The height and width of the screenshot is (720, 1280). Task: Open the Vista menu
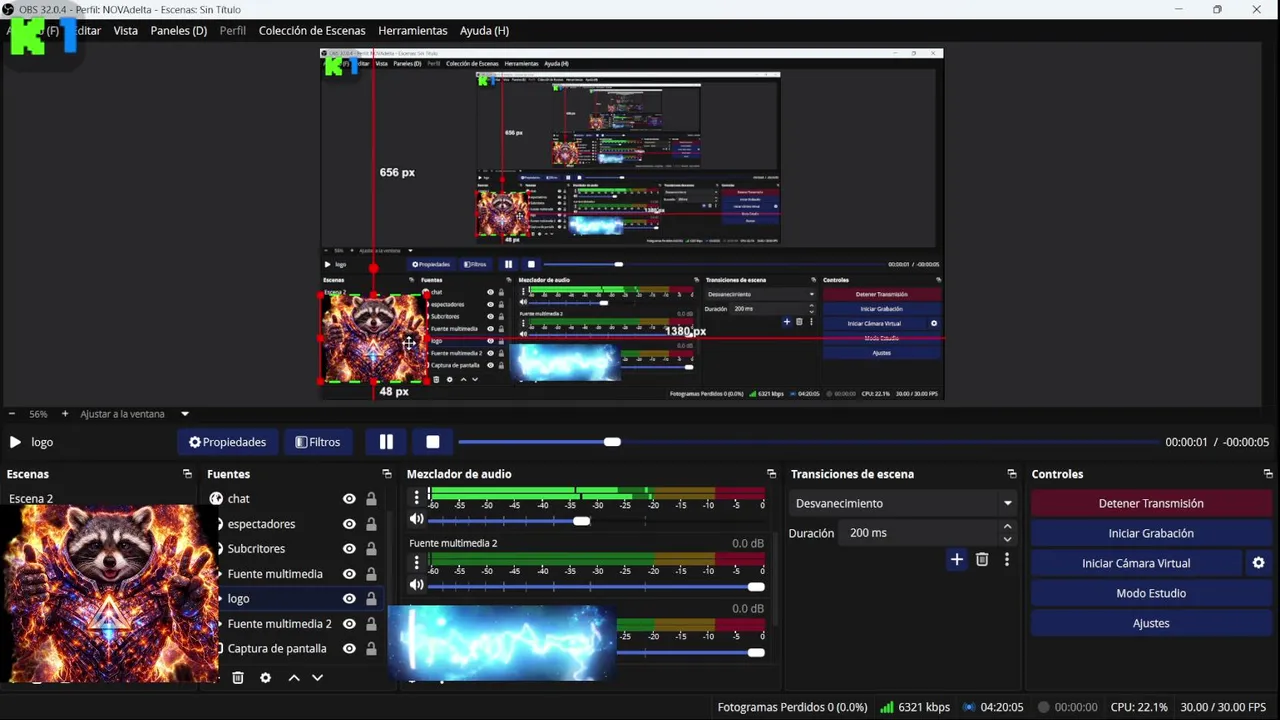126,31
